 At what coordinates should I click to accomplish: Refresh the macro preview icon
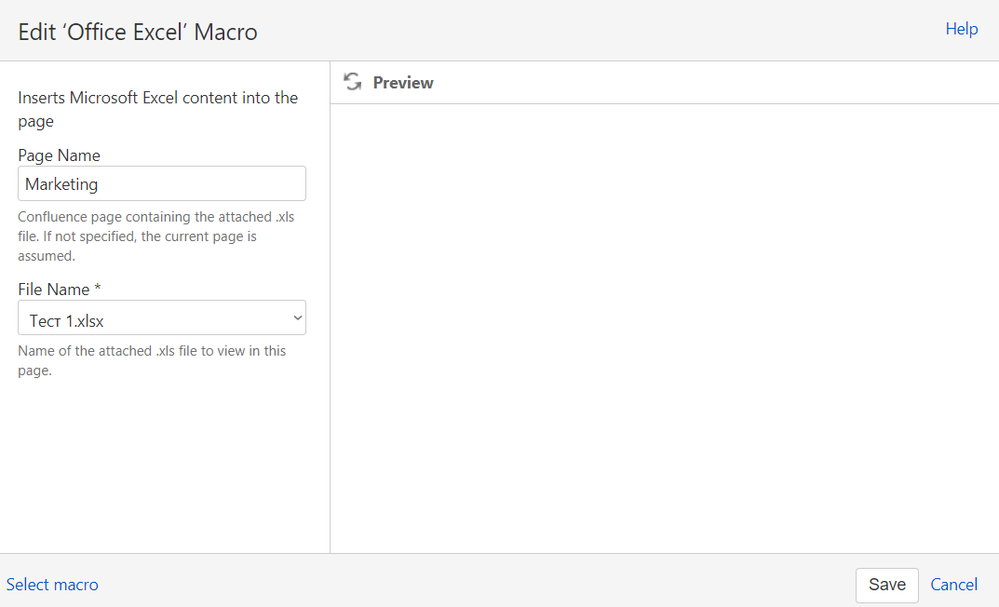352,82
